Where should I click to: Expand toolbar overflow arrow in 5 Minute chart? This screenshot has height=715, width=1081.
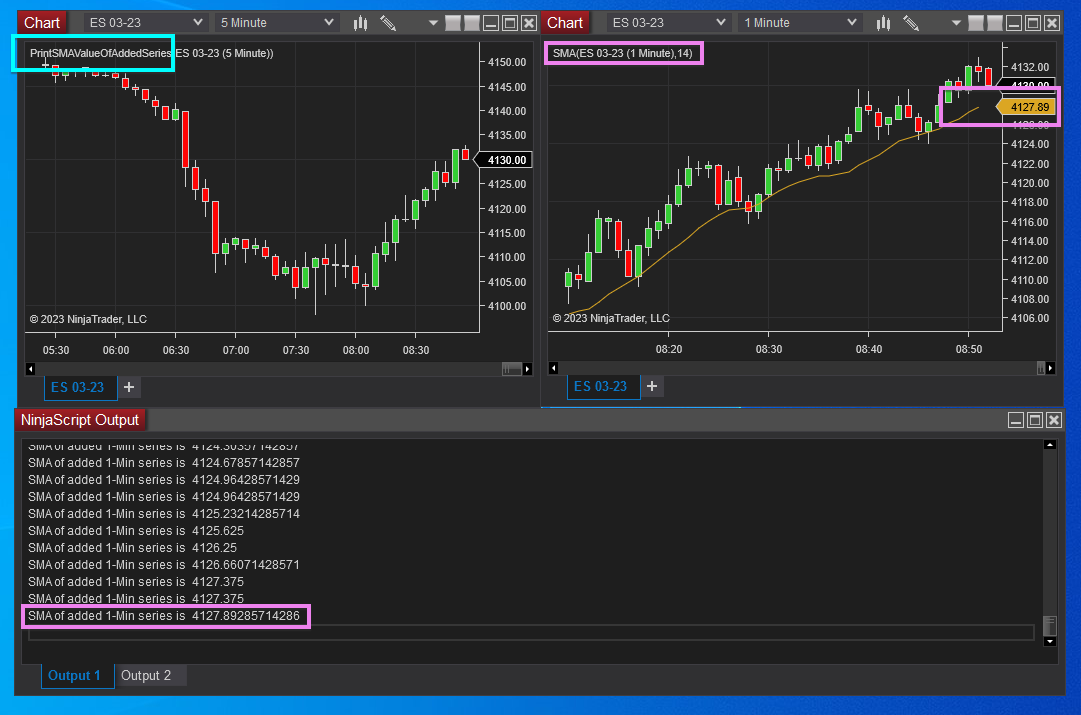[433, 23]
